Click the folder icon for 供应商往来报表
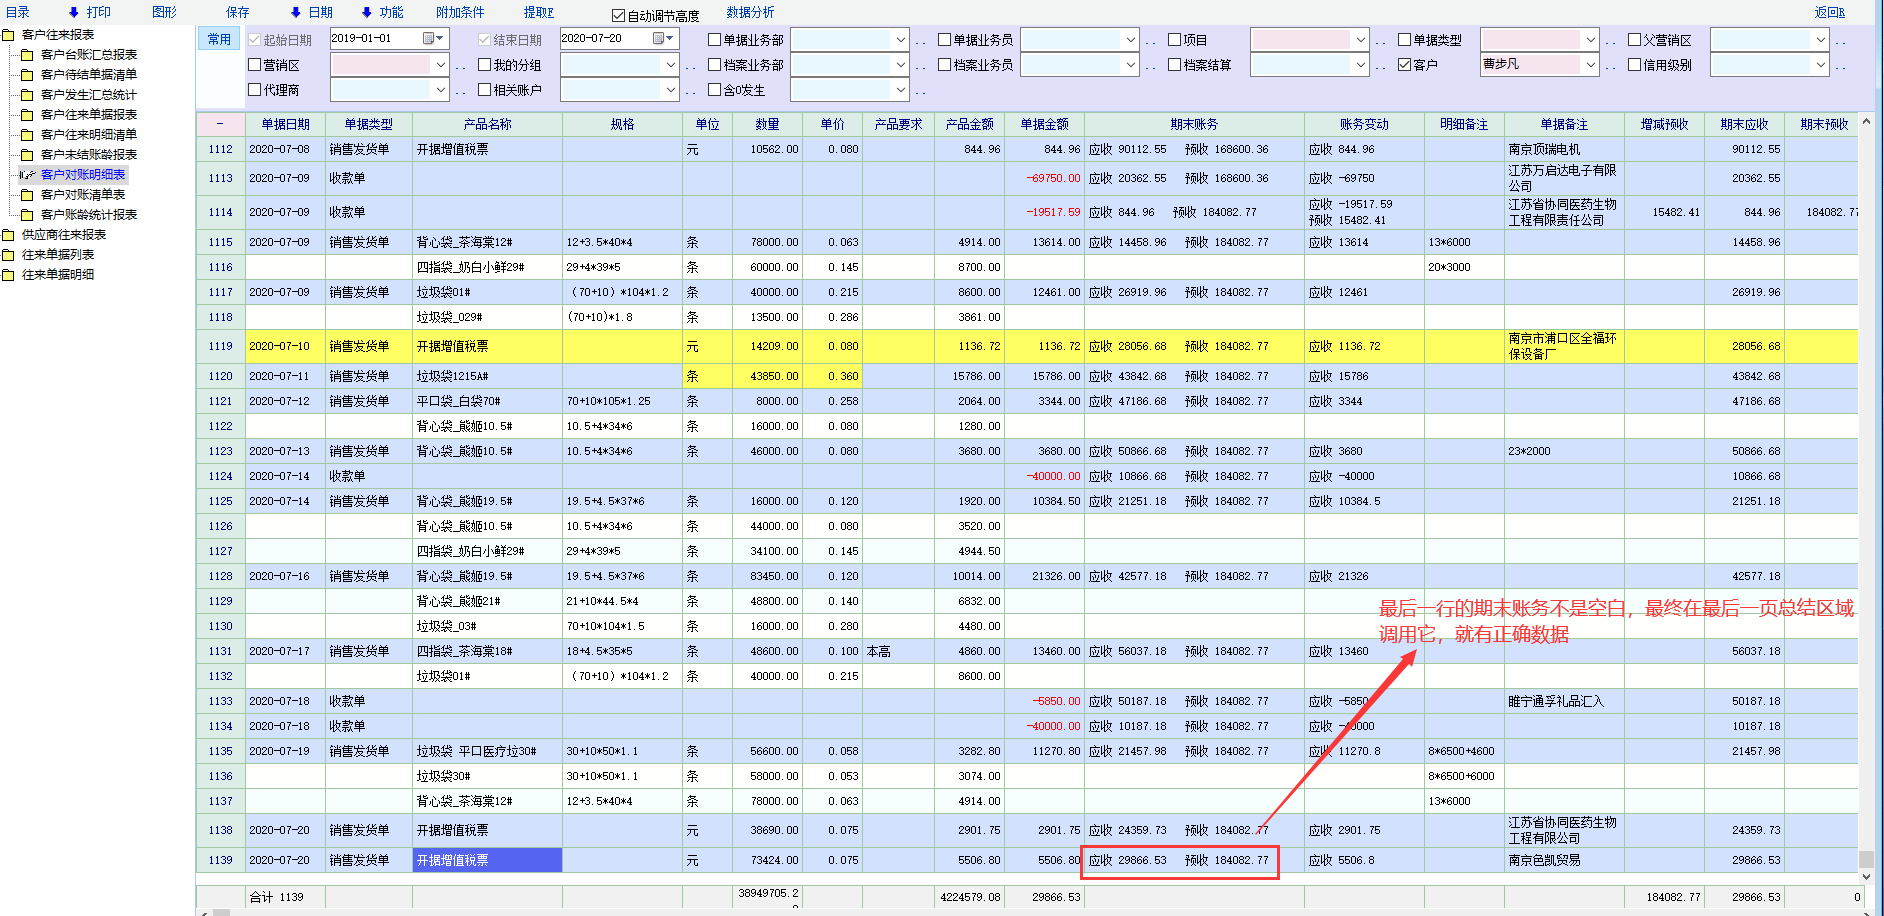Image resolution: width=1884 pixels, height=916 pixels. (x=9, y=235)
